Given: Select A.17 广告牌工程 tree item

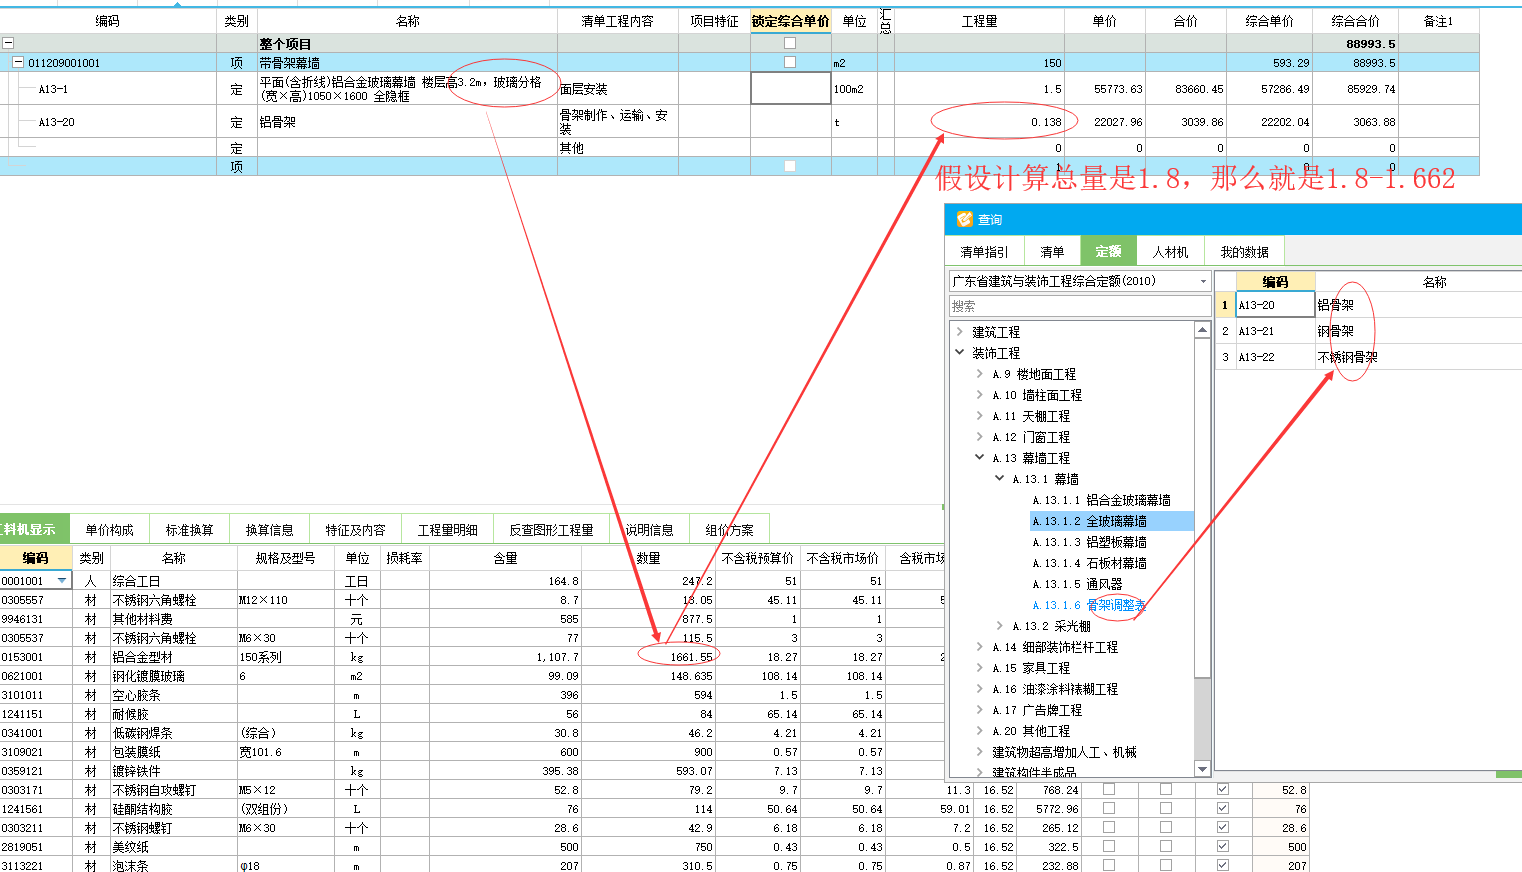Looking at the screenshot, I should 1037,710.
